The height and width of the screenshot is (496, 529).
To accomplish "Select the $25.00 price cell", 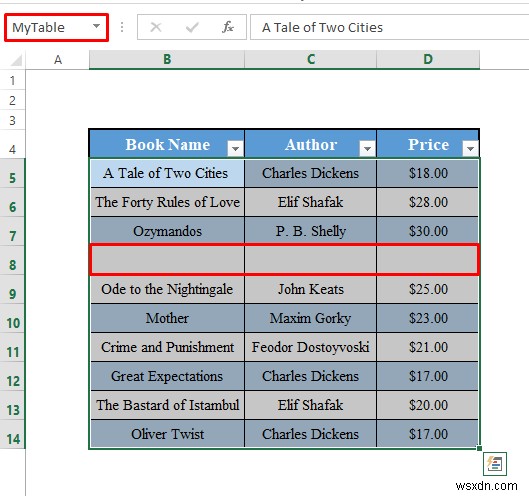I will tap(428, 289).
